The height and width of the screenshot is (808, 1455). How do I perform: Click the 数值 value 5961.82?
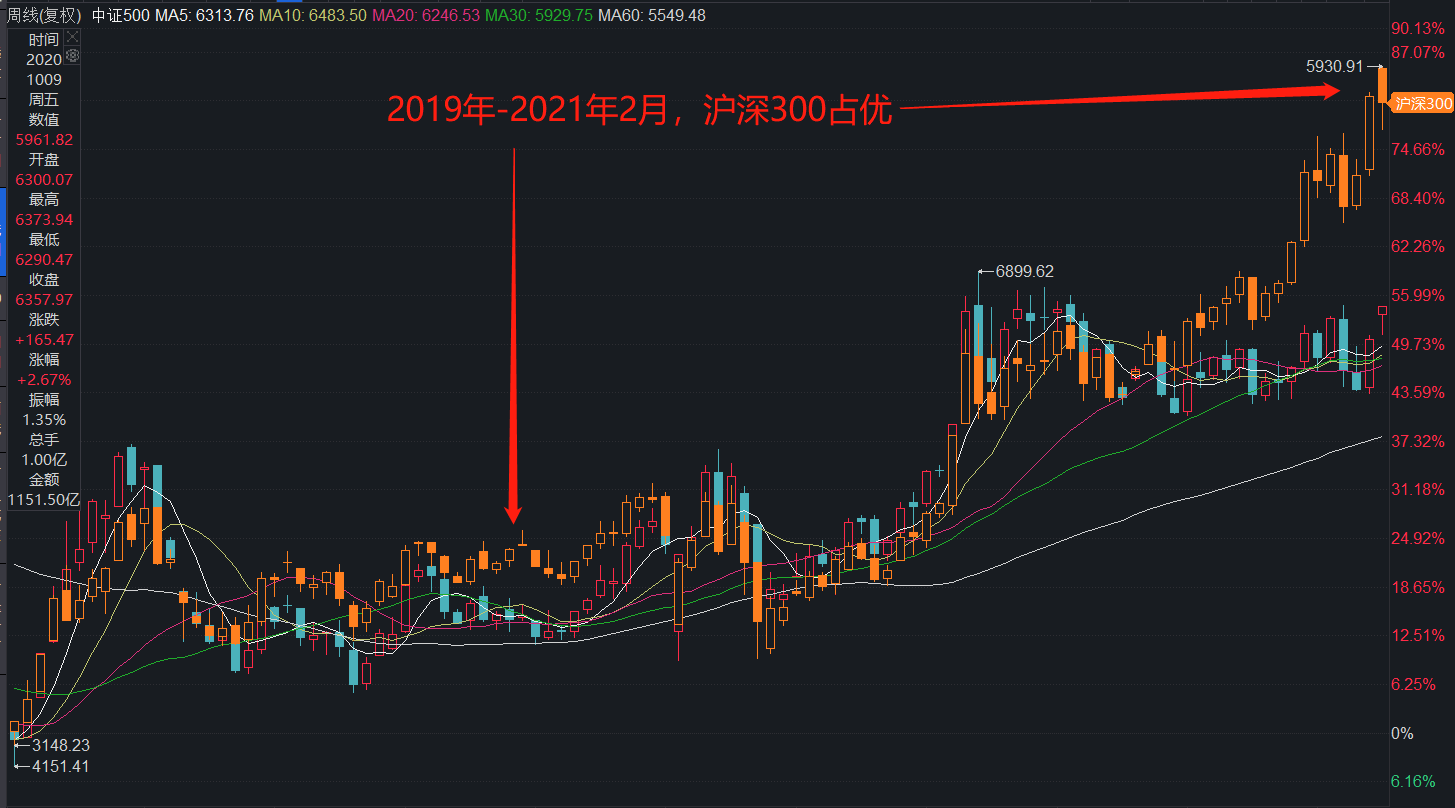pyautogui.click(x=44, y=139)
